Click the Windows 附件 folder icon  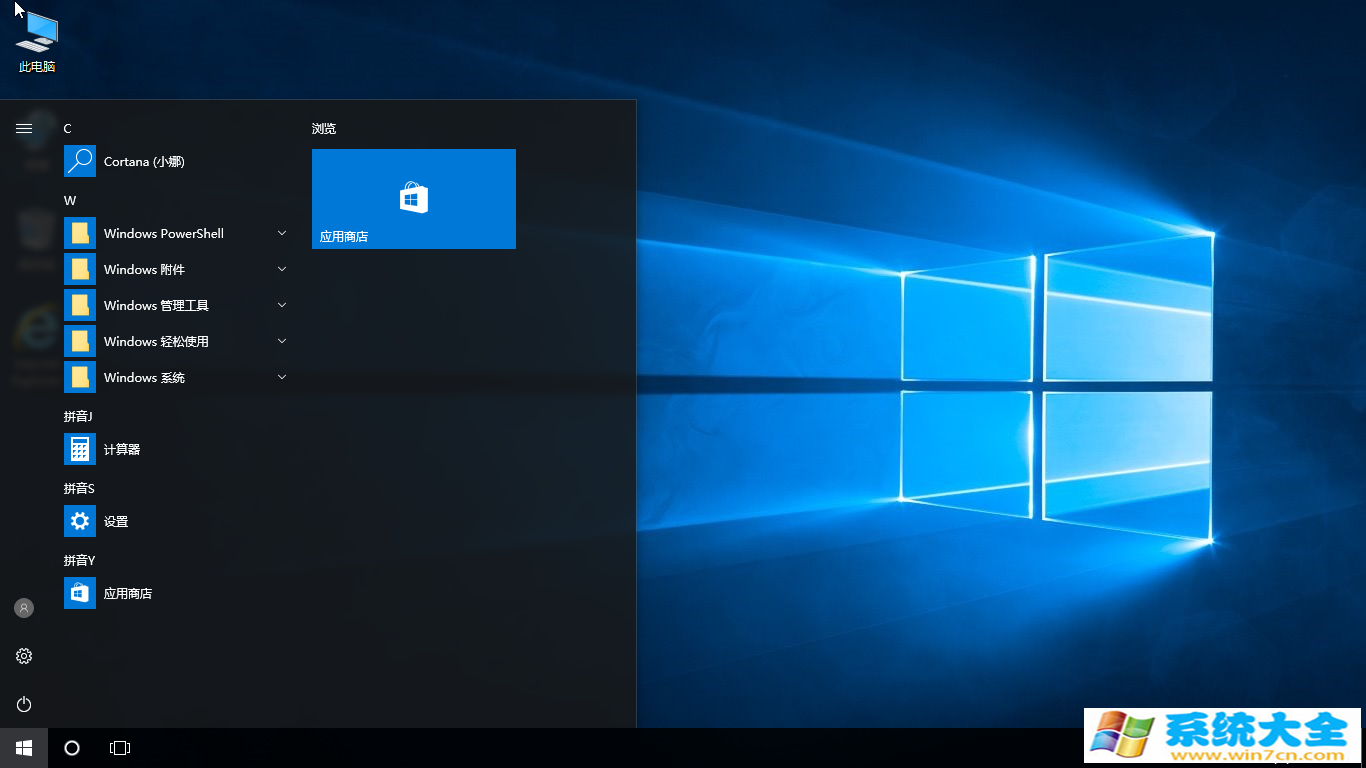tap(80, 269)
